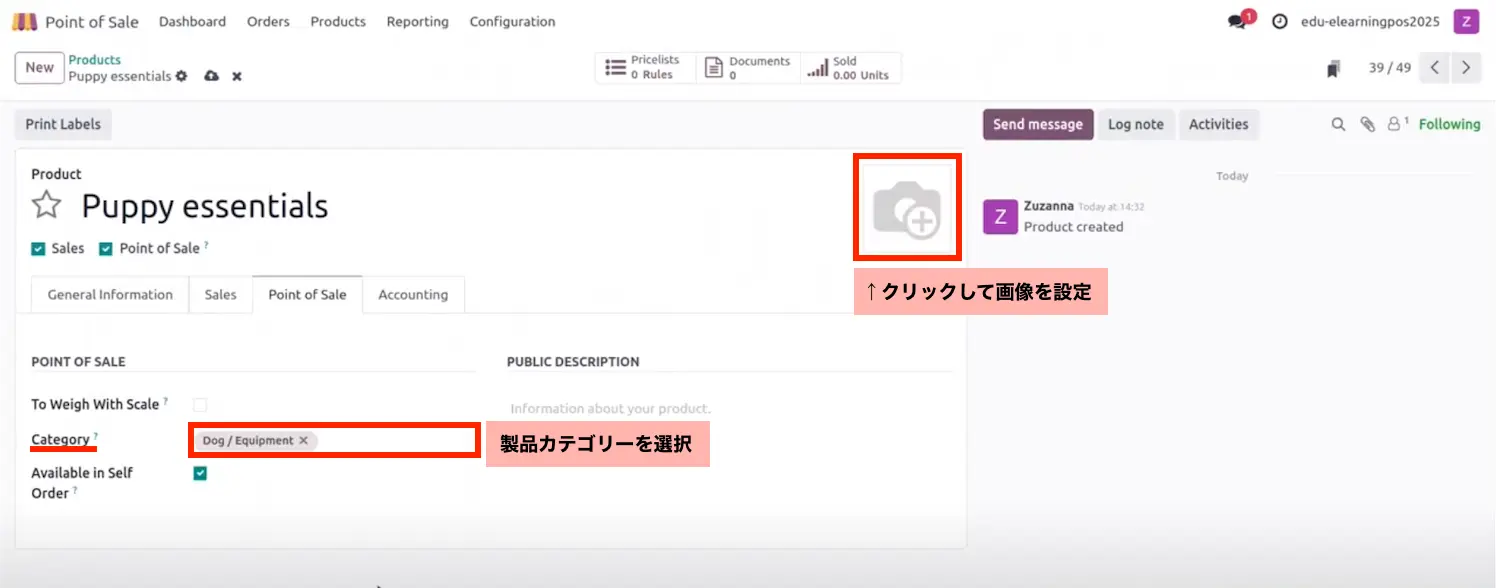
Task: Open the chat messages icon in top bar
Action: click(1237, 22)
